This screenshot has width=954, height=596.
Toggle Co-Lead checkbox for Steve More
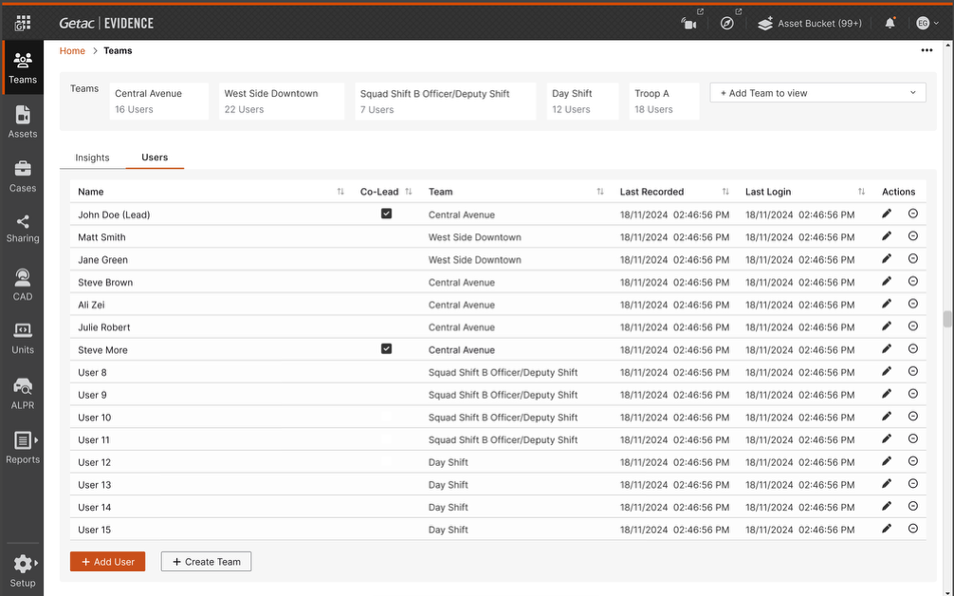tap(386, 349)
